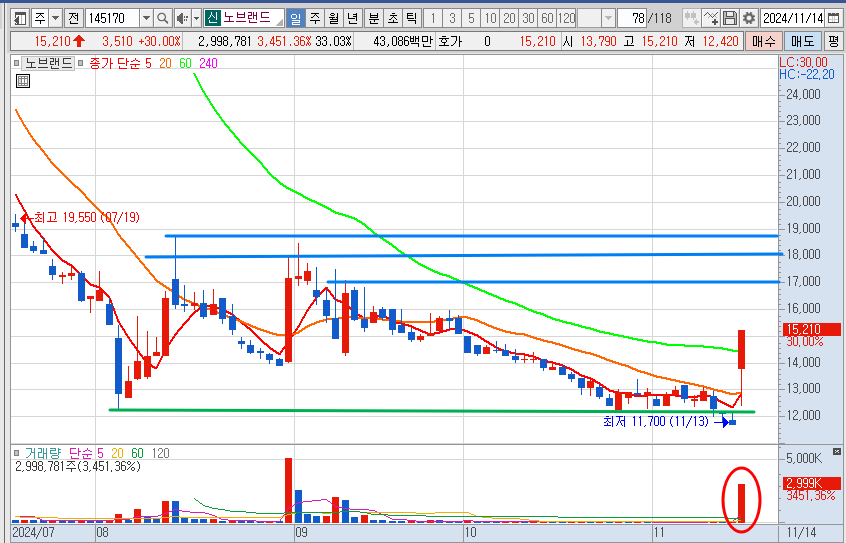The width and height of the screenshot is (846, 543).
Task: Select the 년 yearly chart period
Action: (352, 19)
